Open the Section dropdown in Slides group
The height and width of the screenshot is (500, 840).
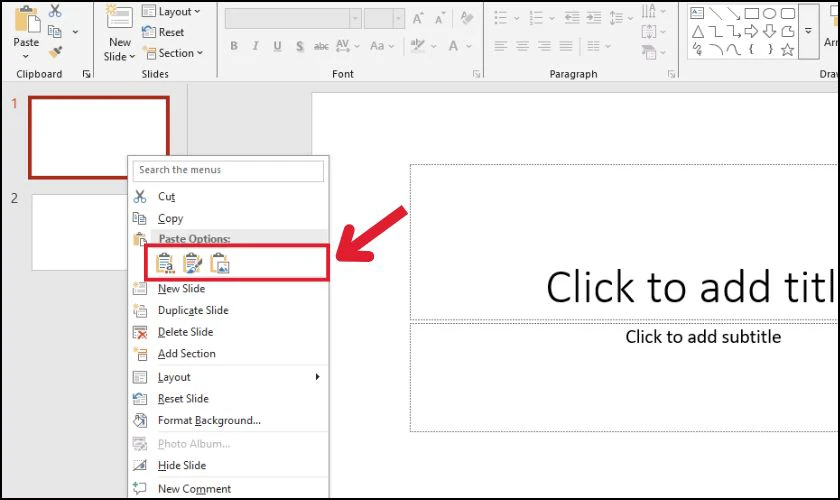pyautogui.click(x=172, y=53)
